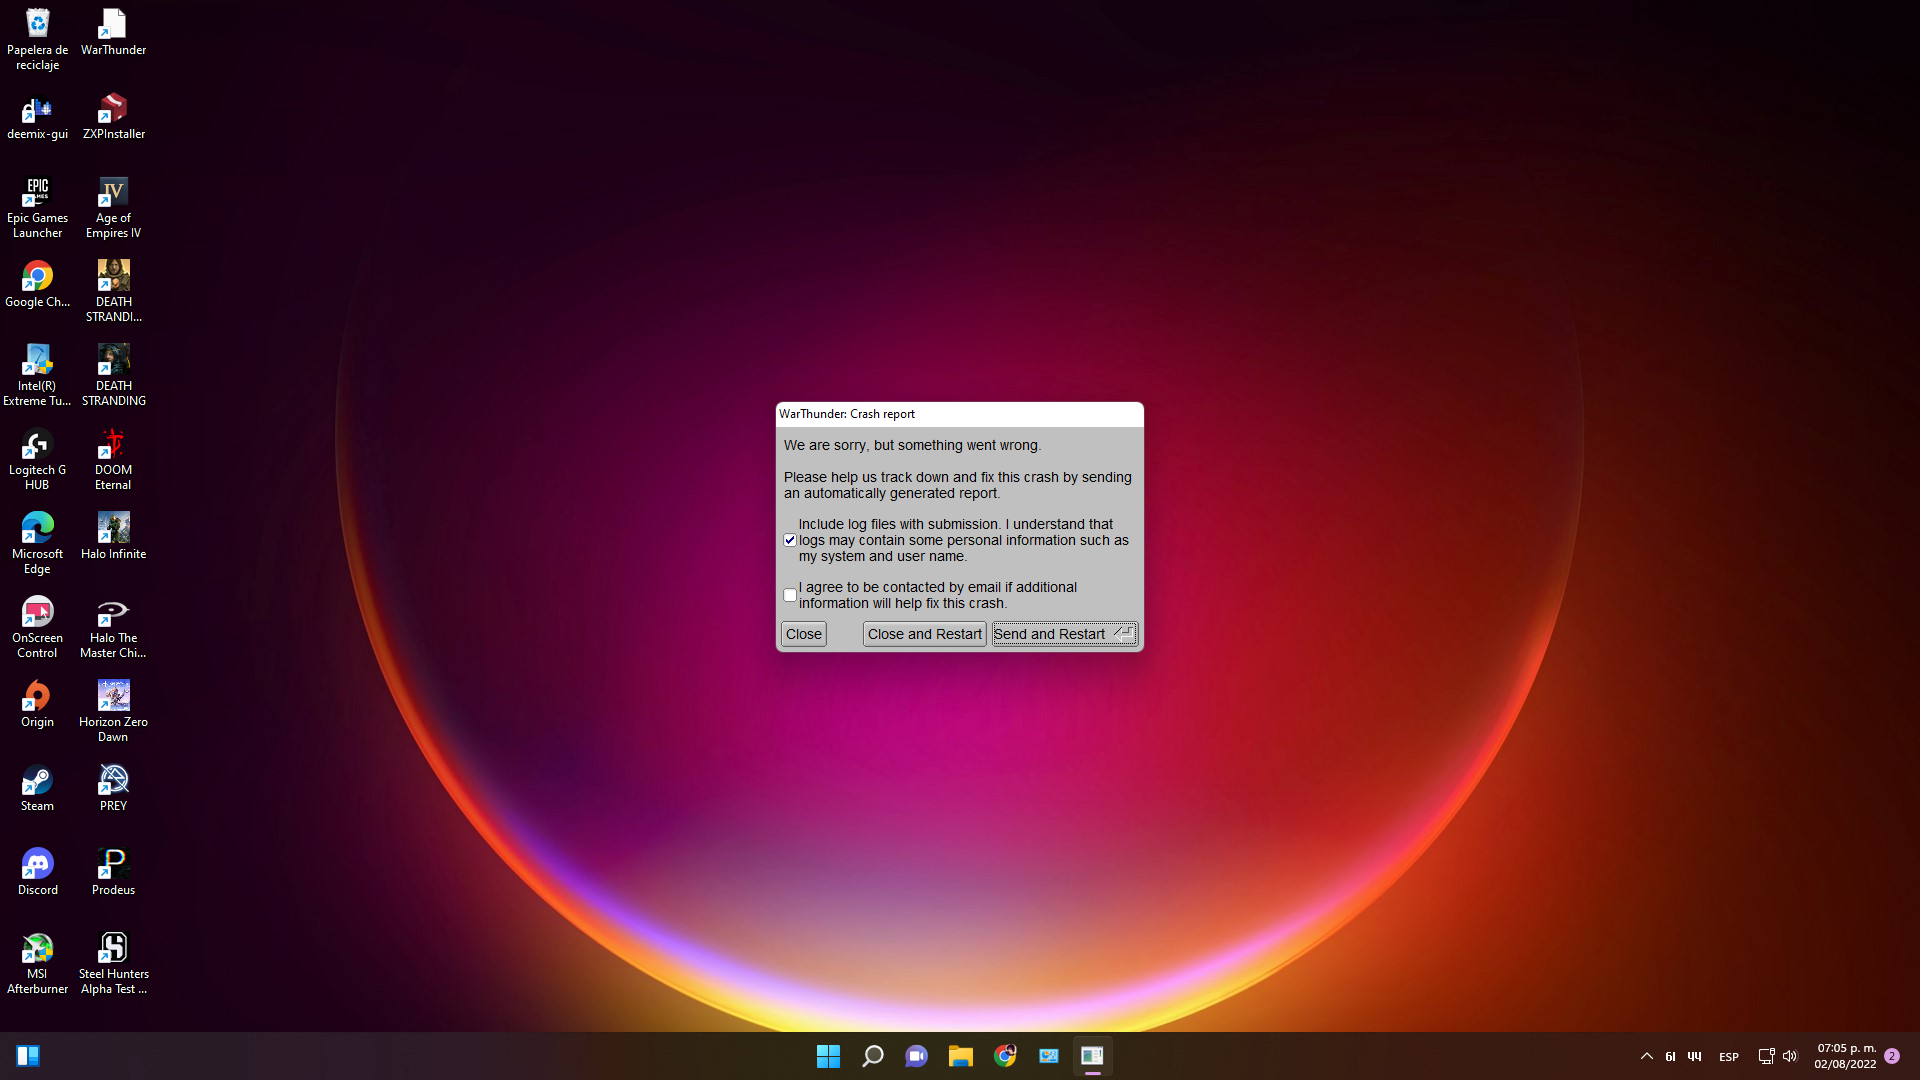The width and height of the screenshot is (1920, 1080).
Task: Open the clock and date calendar
Action: pyautogui.click(x=1845, y=1056)
